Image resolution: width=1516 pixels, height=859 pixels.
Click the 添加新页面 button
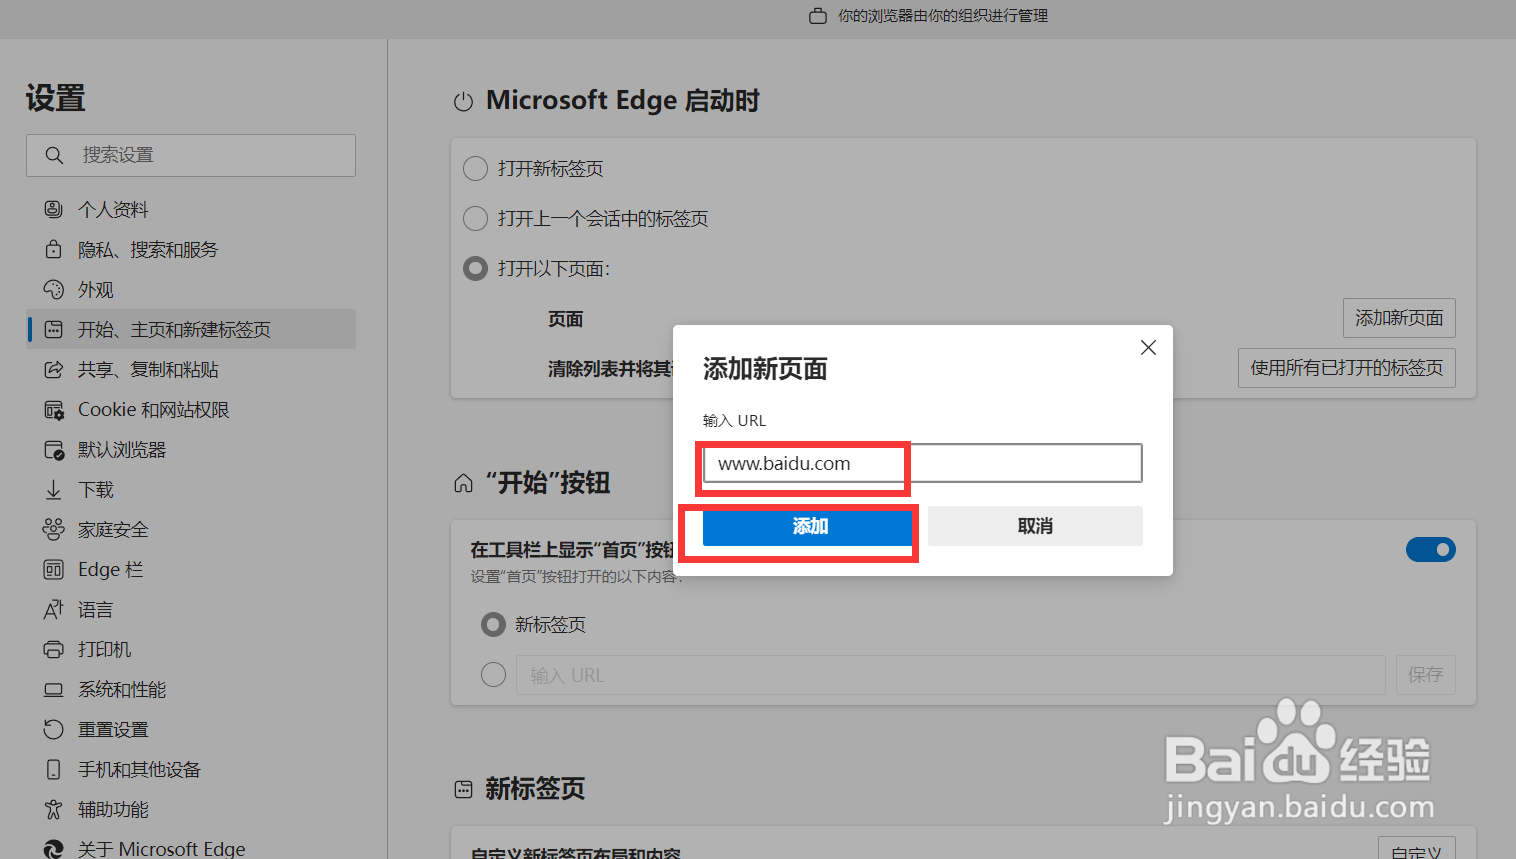(1399, 318)
